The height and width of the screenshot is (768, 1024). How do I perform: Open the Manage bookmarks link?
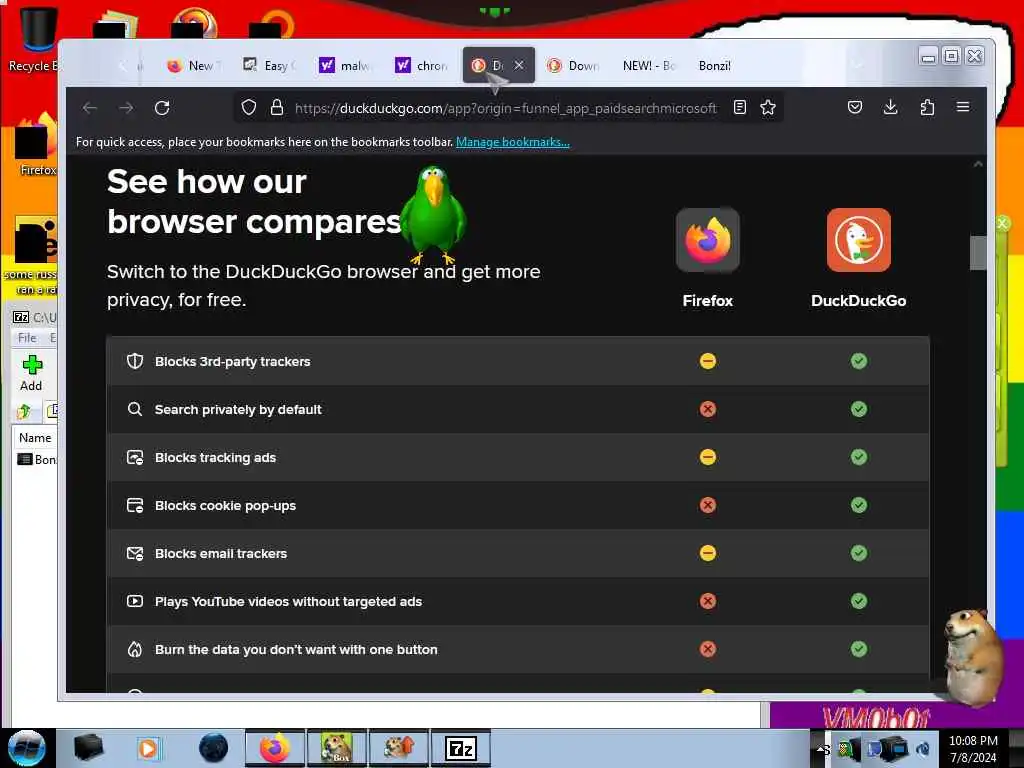click(x=513, y=142)
